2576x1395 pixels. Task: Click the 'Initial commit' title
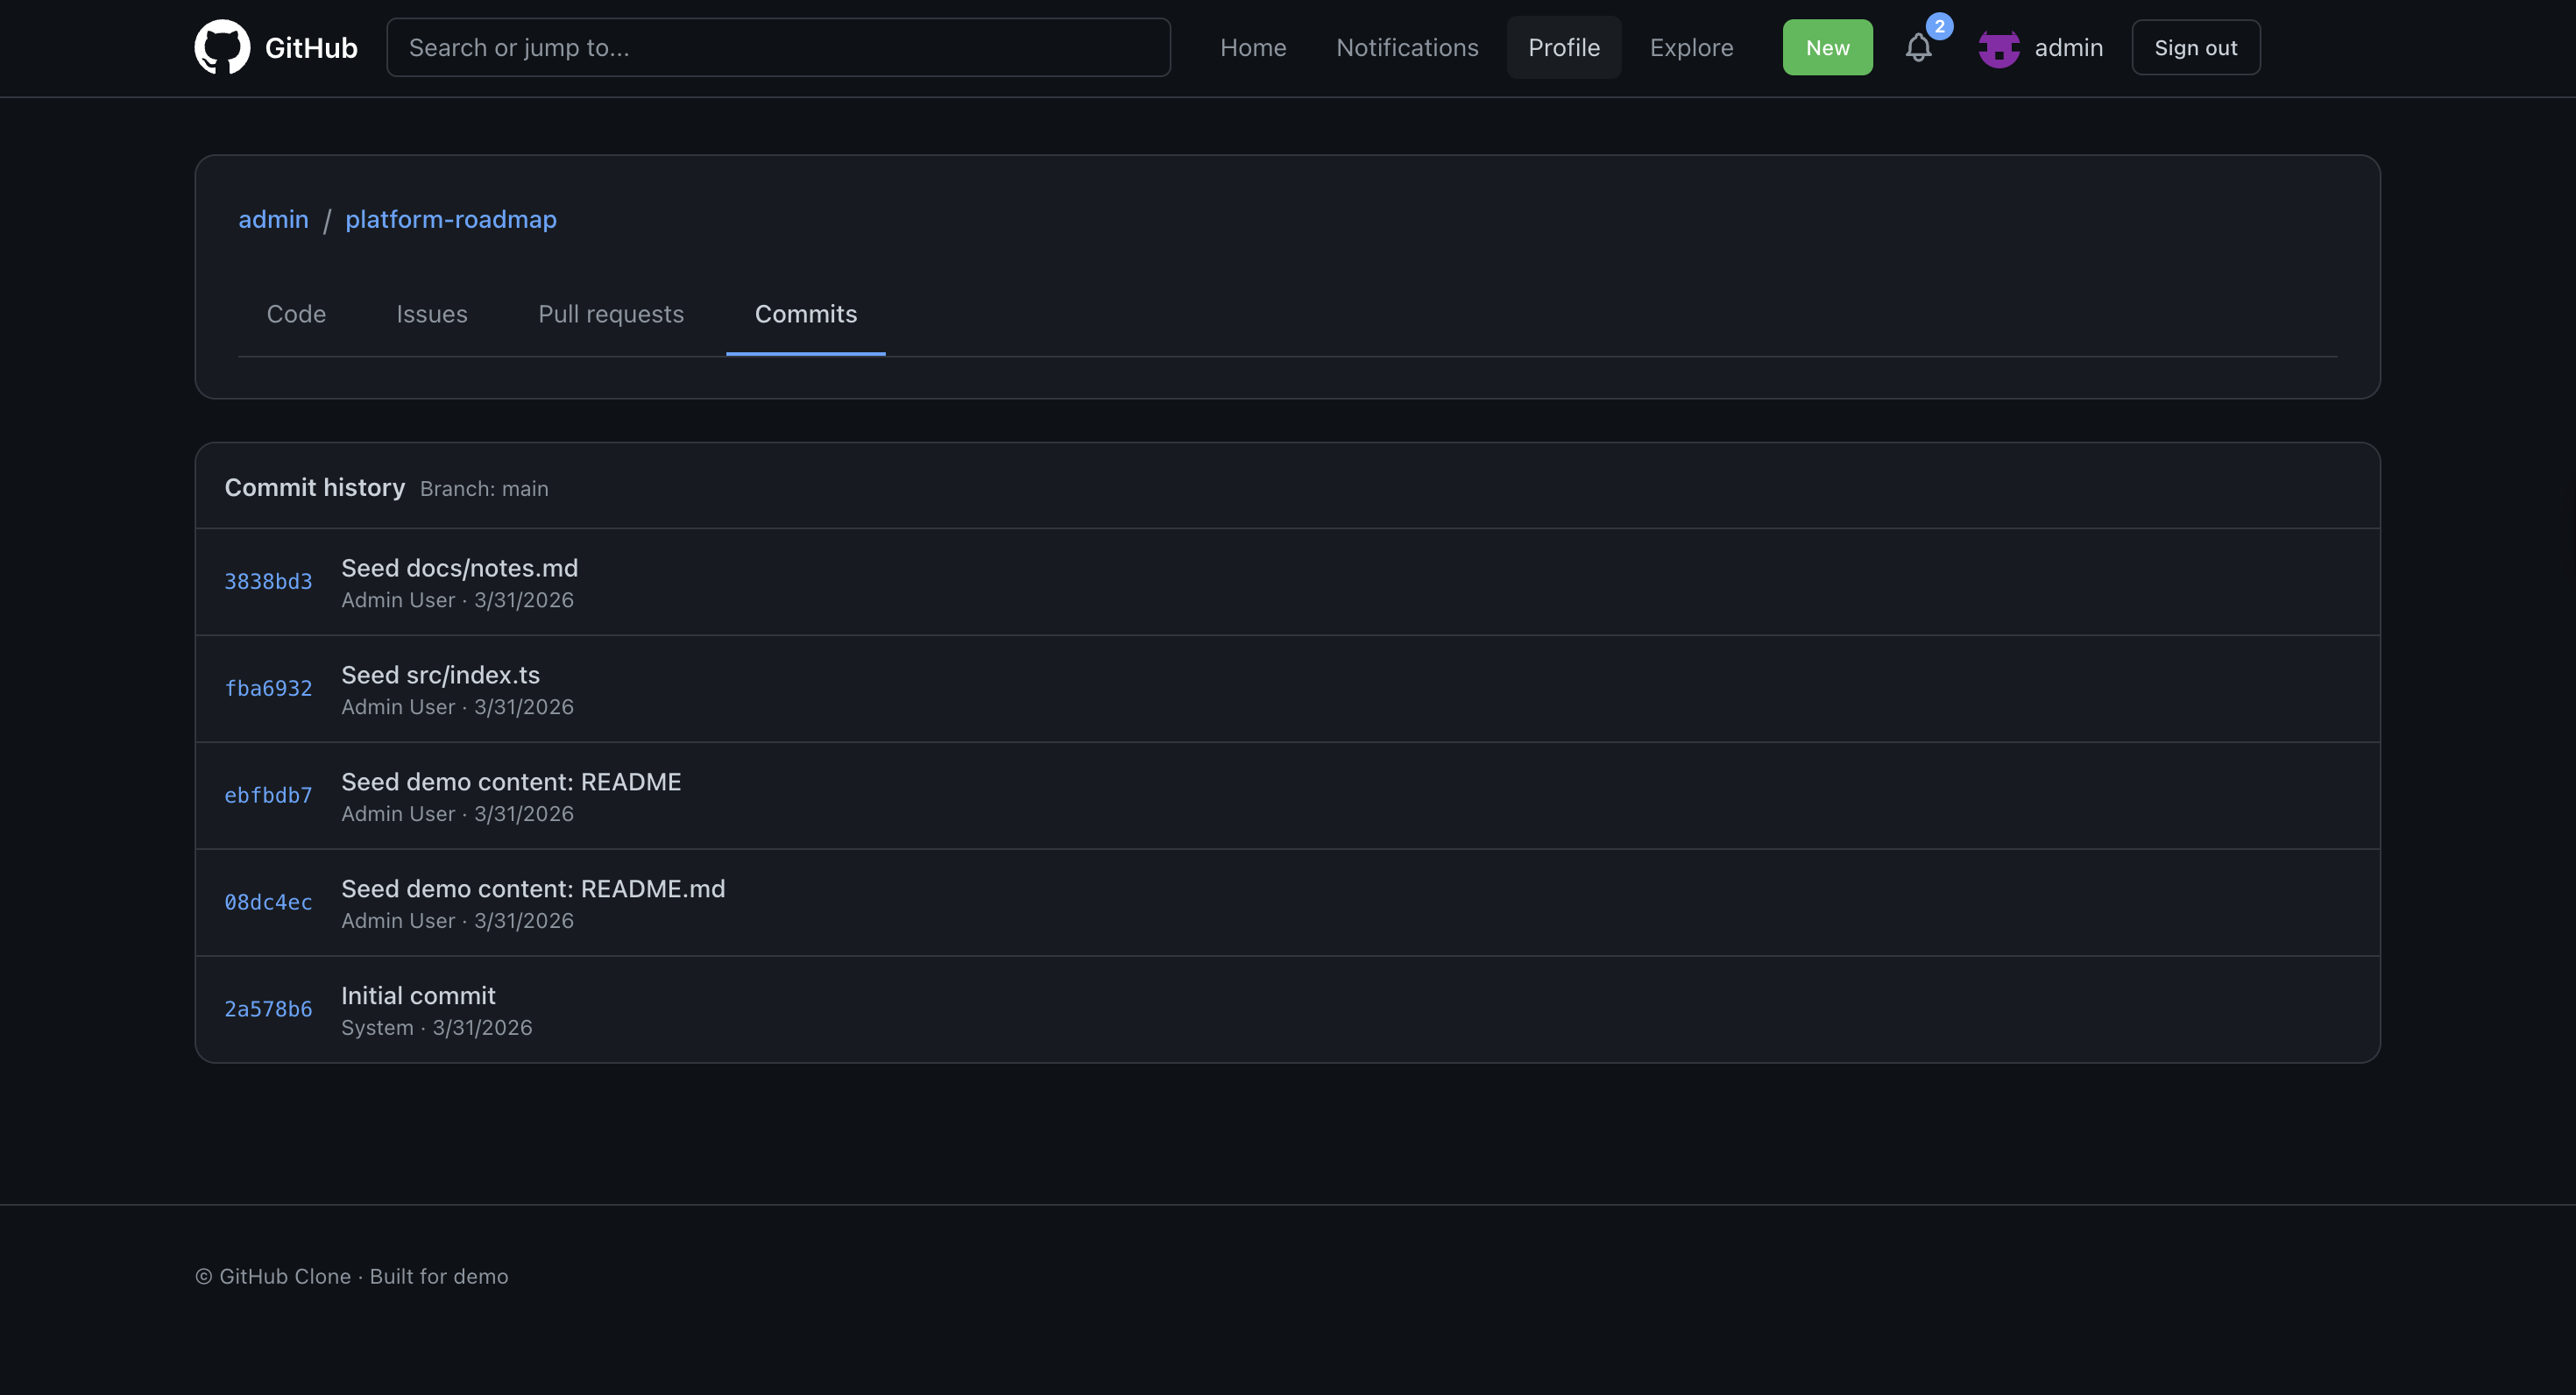(418, 996)
